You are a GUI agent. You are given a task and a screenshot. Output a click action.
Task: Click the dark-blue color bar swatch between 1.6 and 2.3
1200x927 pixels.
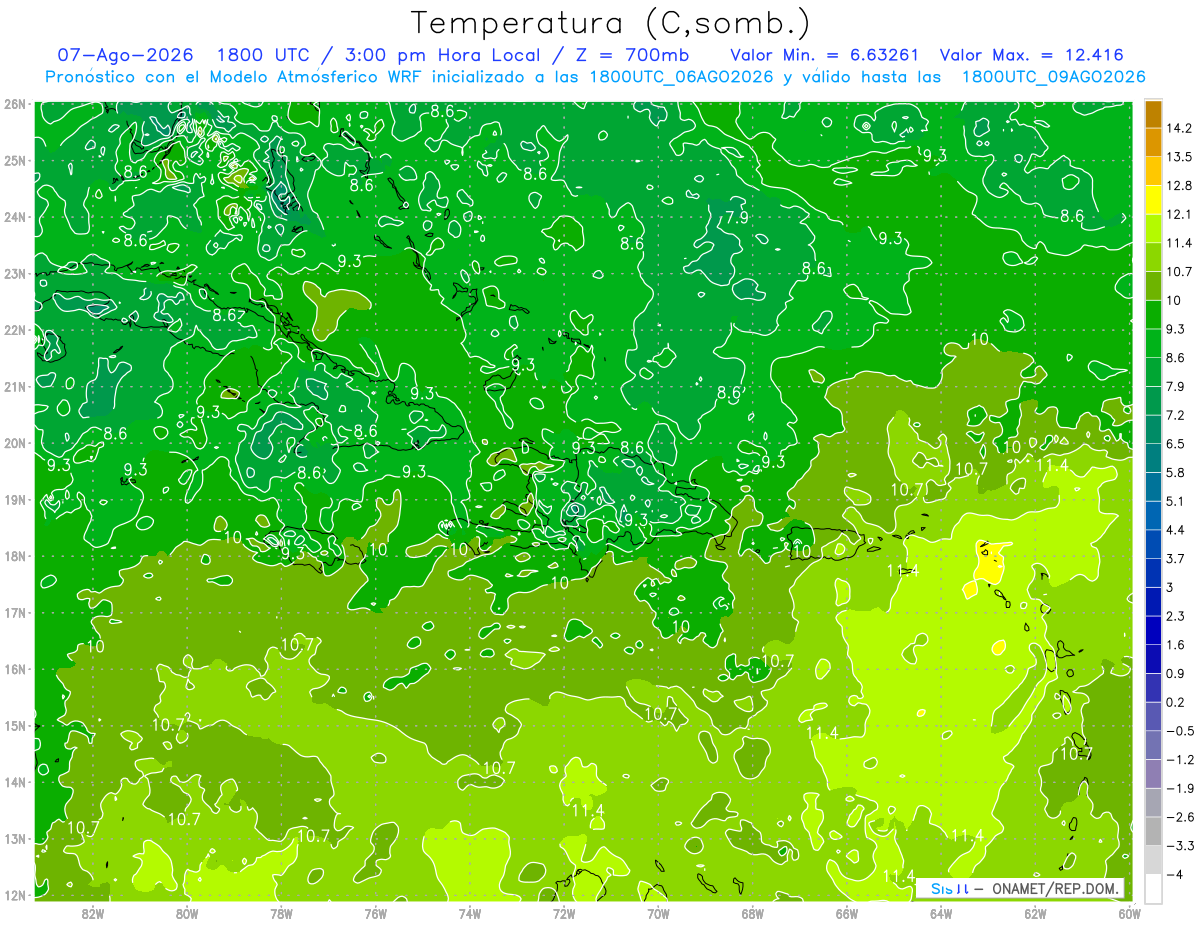pos(1153,631)
